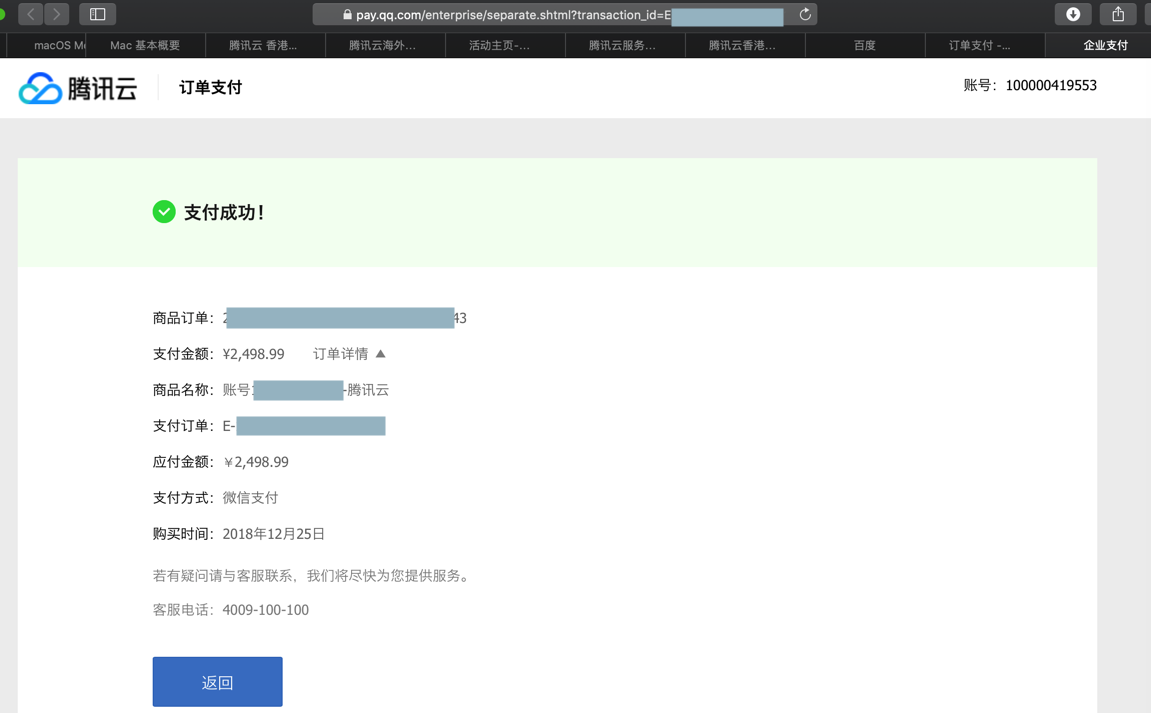Click the green payment success checkmark

click(164, 212)
